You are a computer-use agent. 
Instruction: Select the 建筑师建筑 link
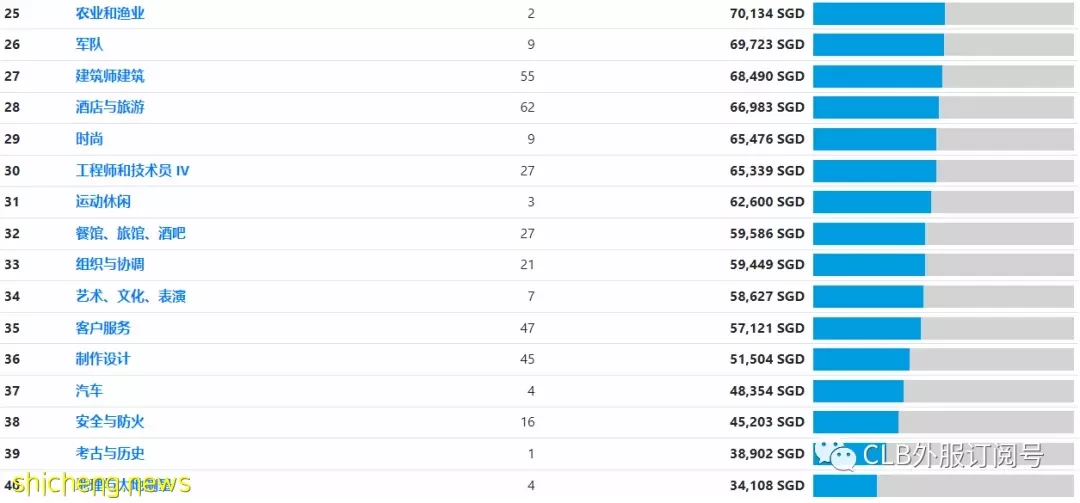pos(110,76)
